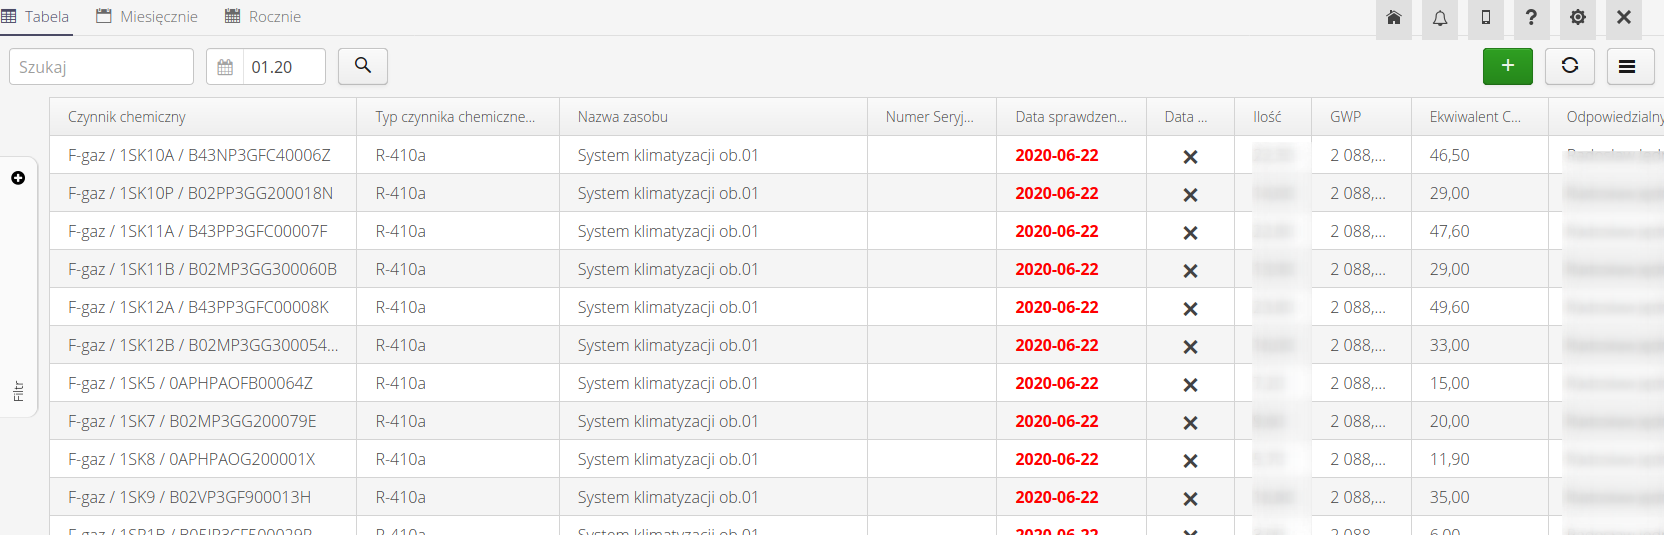The image size is (1664, 535).
Task: Switch to the Miesięcznie tab
Action: coord(147,17)
